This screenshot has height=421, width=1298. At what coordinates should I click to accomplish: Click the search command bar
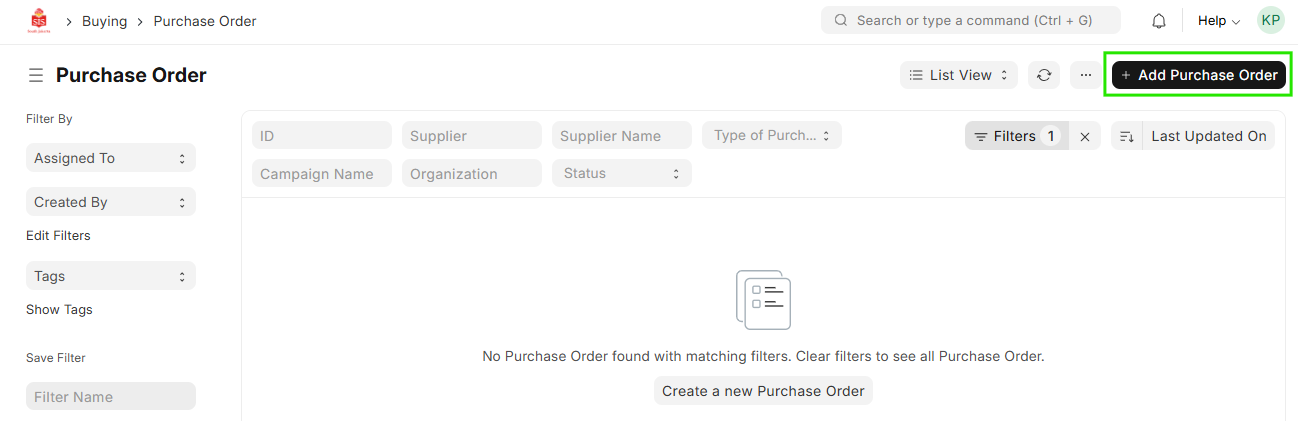point(970,21)
